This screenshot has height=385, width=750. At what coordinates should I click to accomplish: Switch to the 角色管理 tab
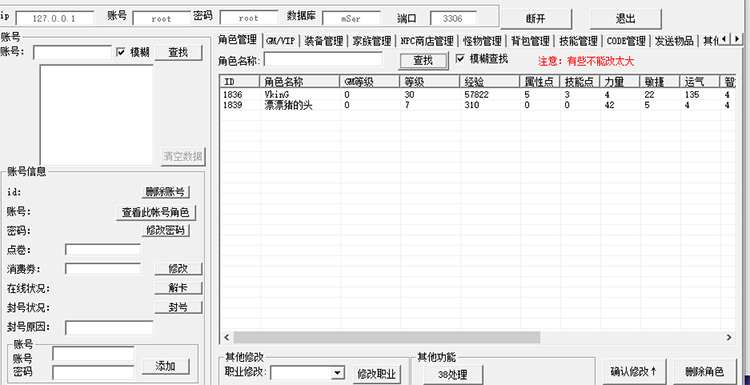238,40
